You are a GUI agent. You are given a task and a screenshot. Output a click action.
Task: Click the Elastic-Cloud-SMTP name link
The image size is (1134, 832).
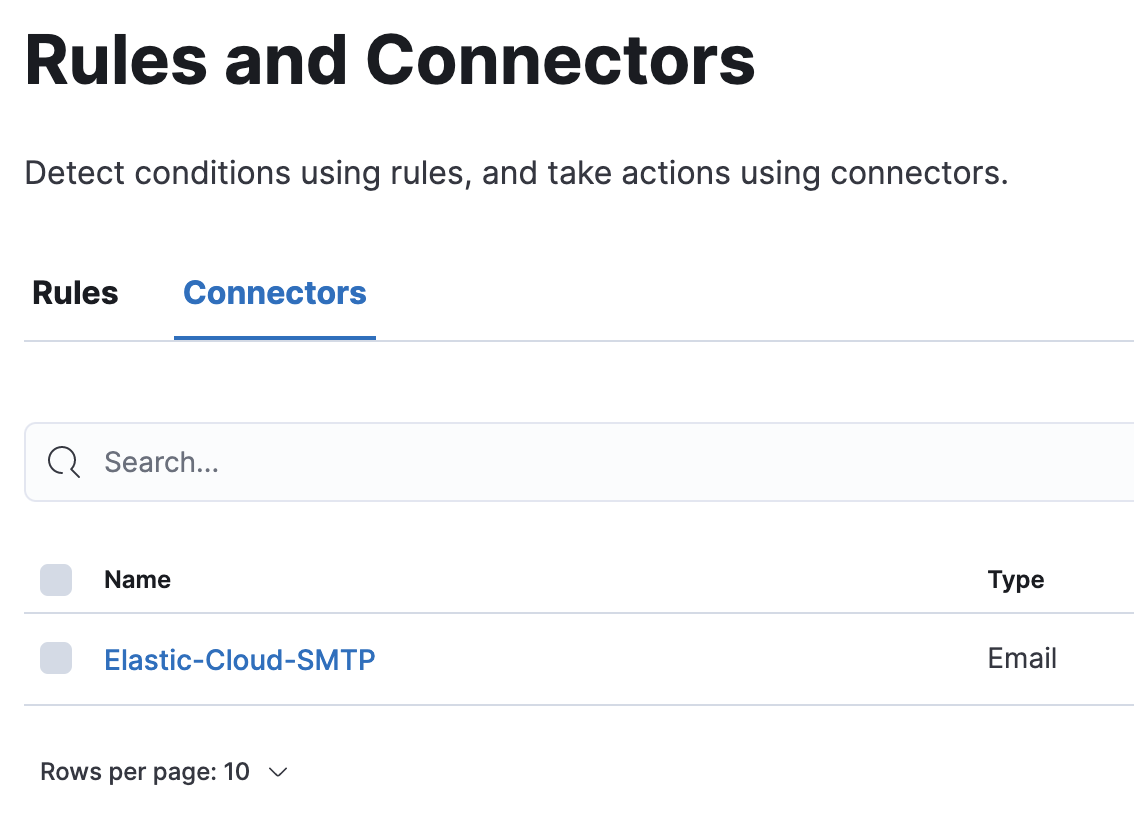(239, 659)
